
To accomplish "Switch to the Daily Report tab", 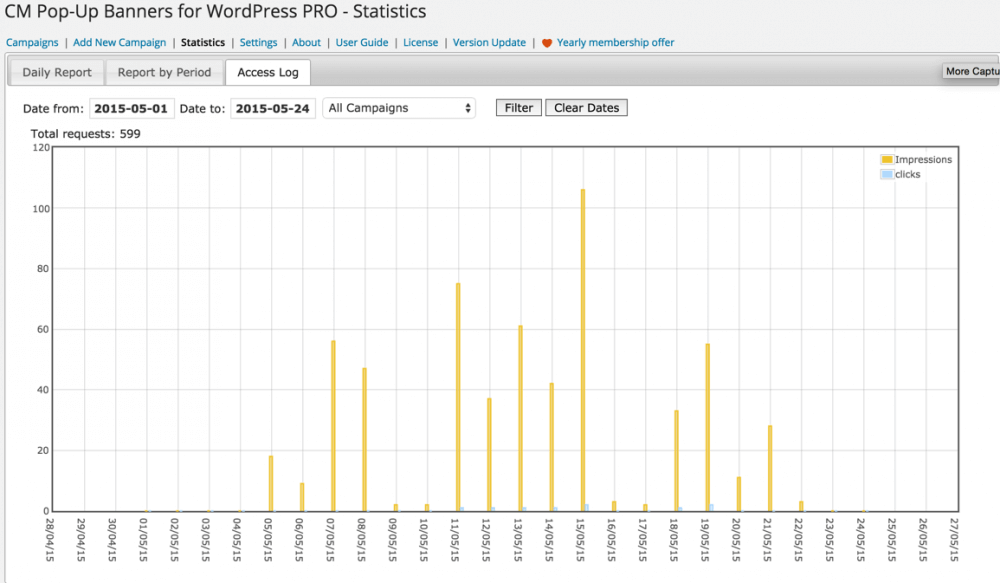I will 57,73.
